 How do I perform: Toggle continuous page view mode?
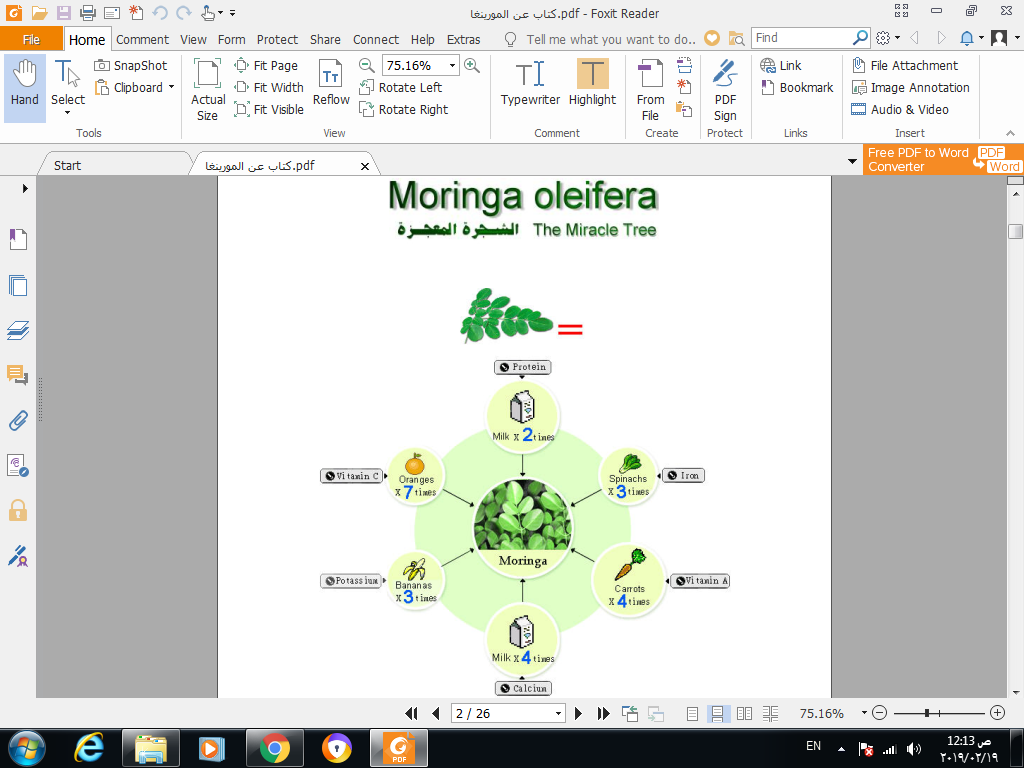(x=718, y=714)
